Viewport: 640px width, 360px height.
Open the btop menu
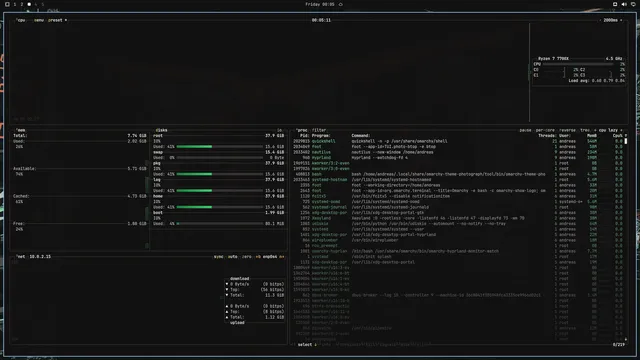pyautogui.click(x=39, y=20)
